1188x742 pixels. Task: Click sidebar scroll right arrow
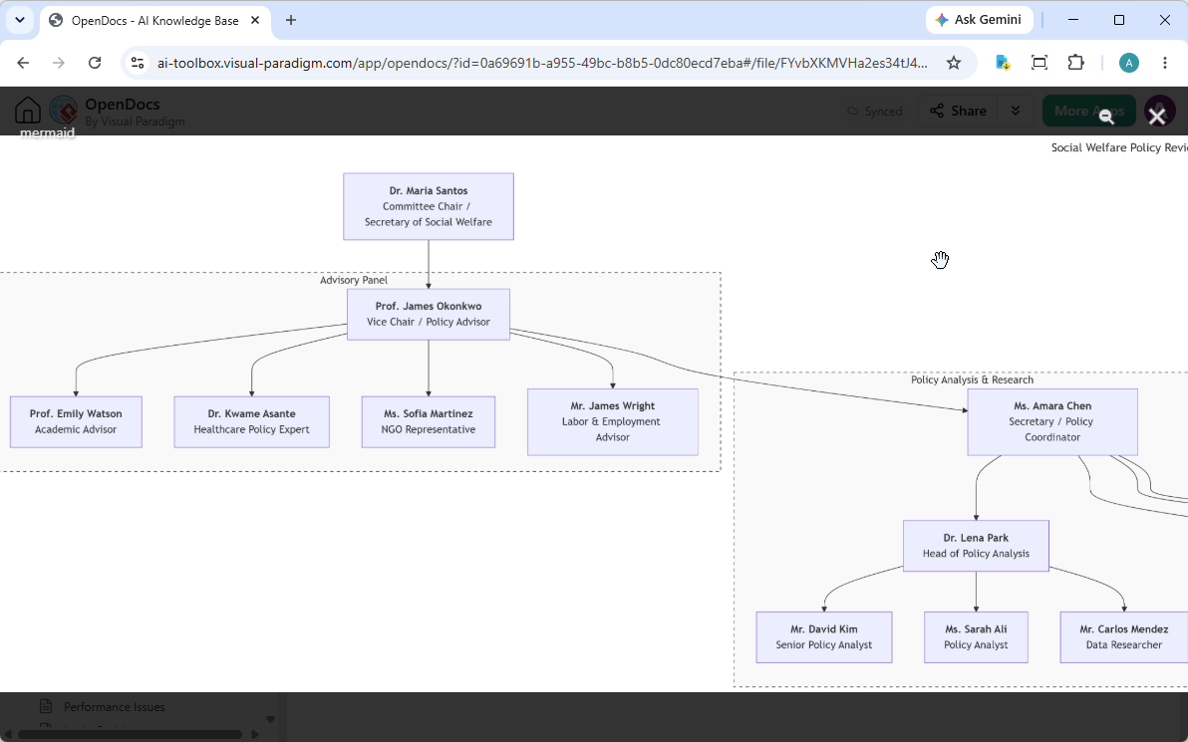coord(255,734)
